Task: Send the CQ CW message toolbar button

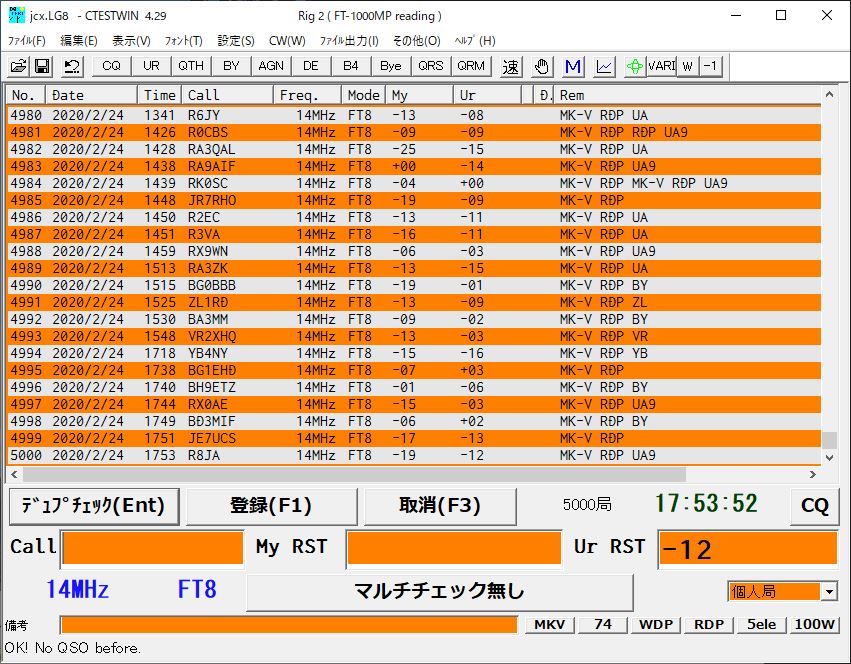Action: [111, 66]
